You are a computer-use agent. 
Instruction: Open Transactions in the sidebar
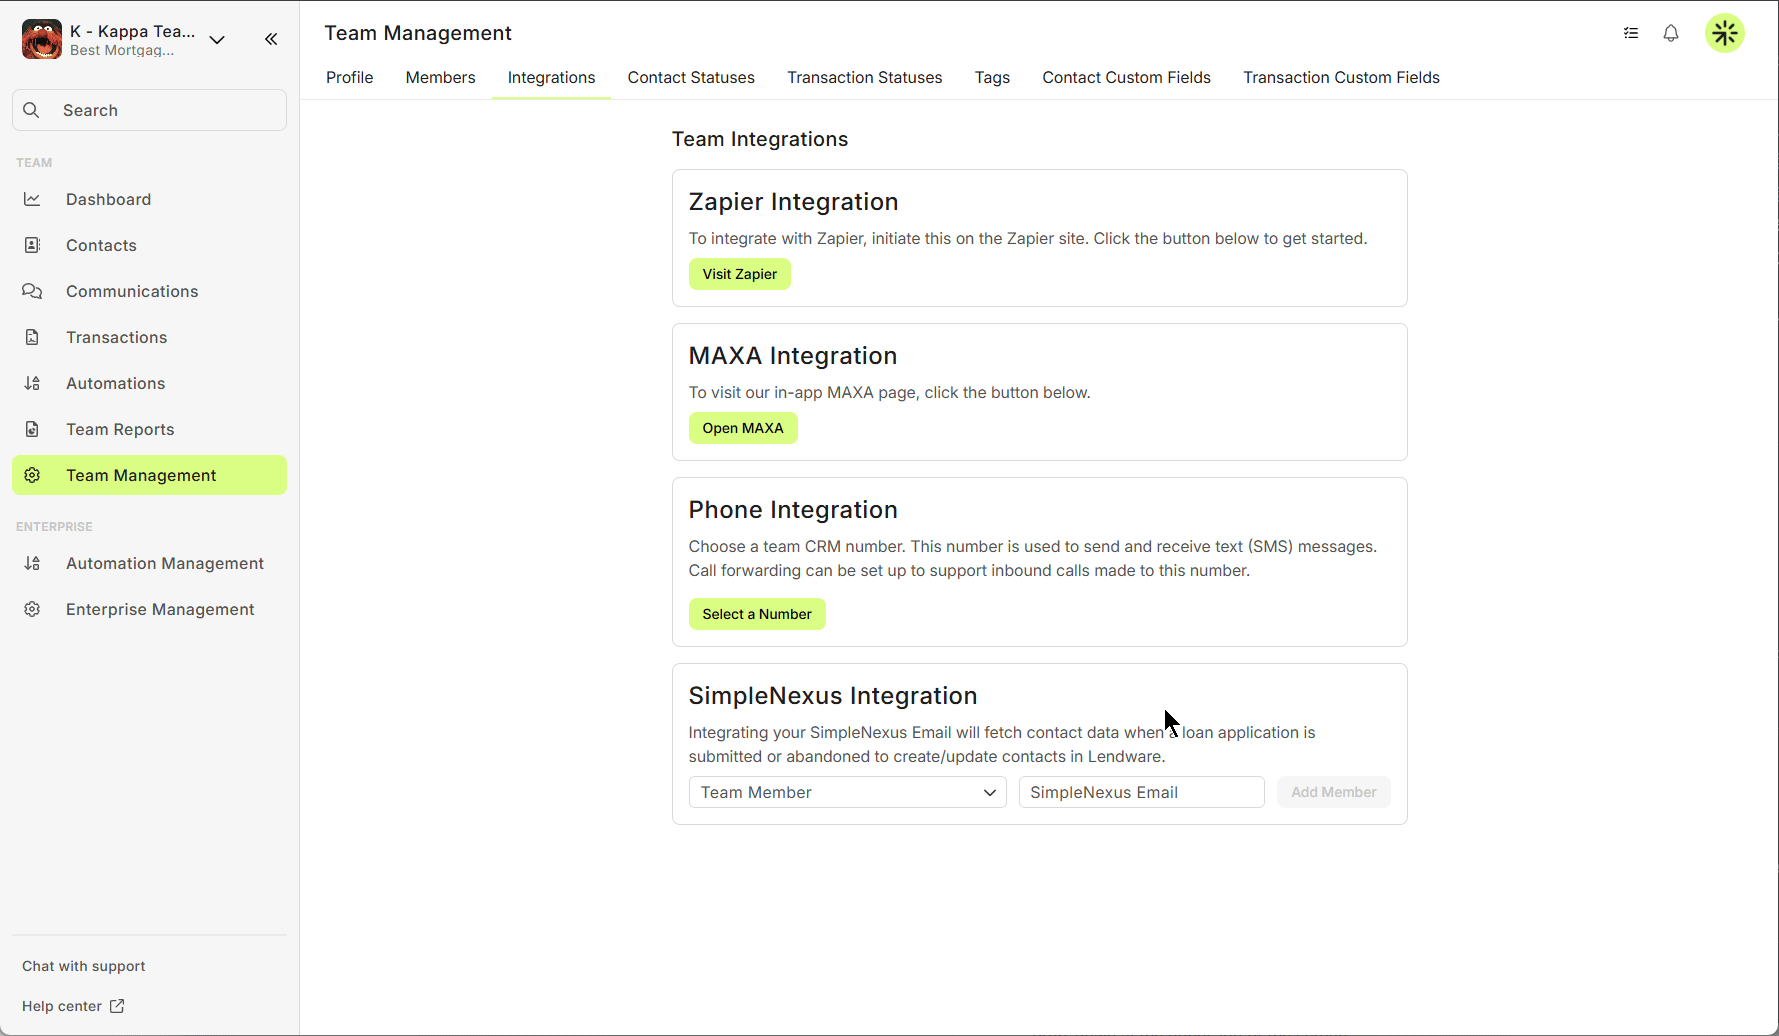(x=116, y=337)
